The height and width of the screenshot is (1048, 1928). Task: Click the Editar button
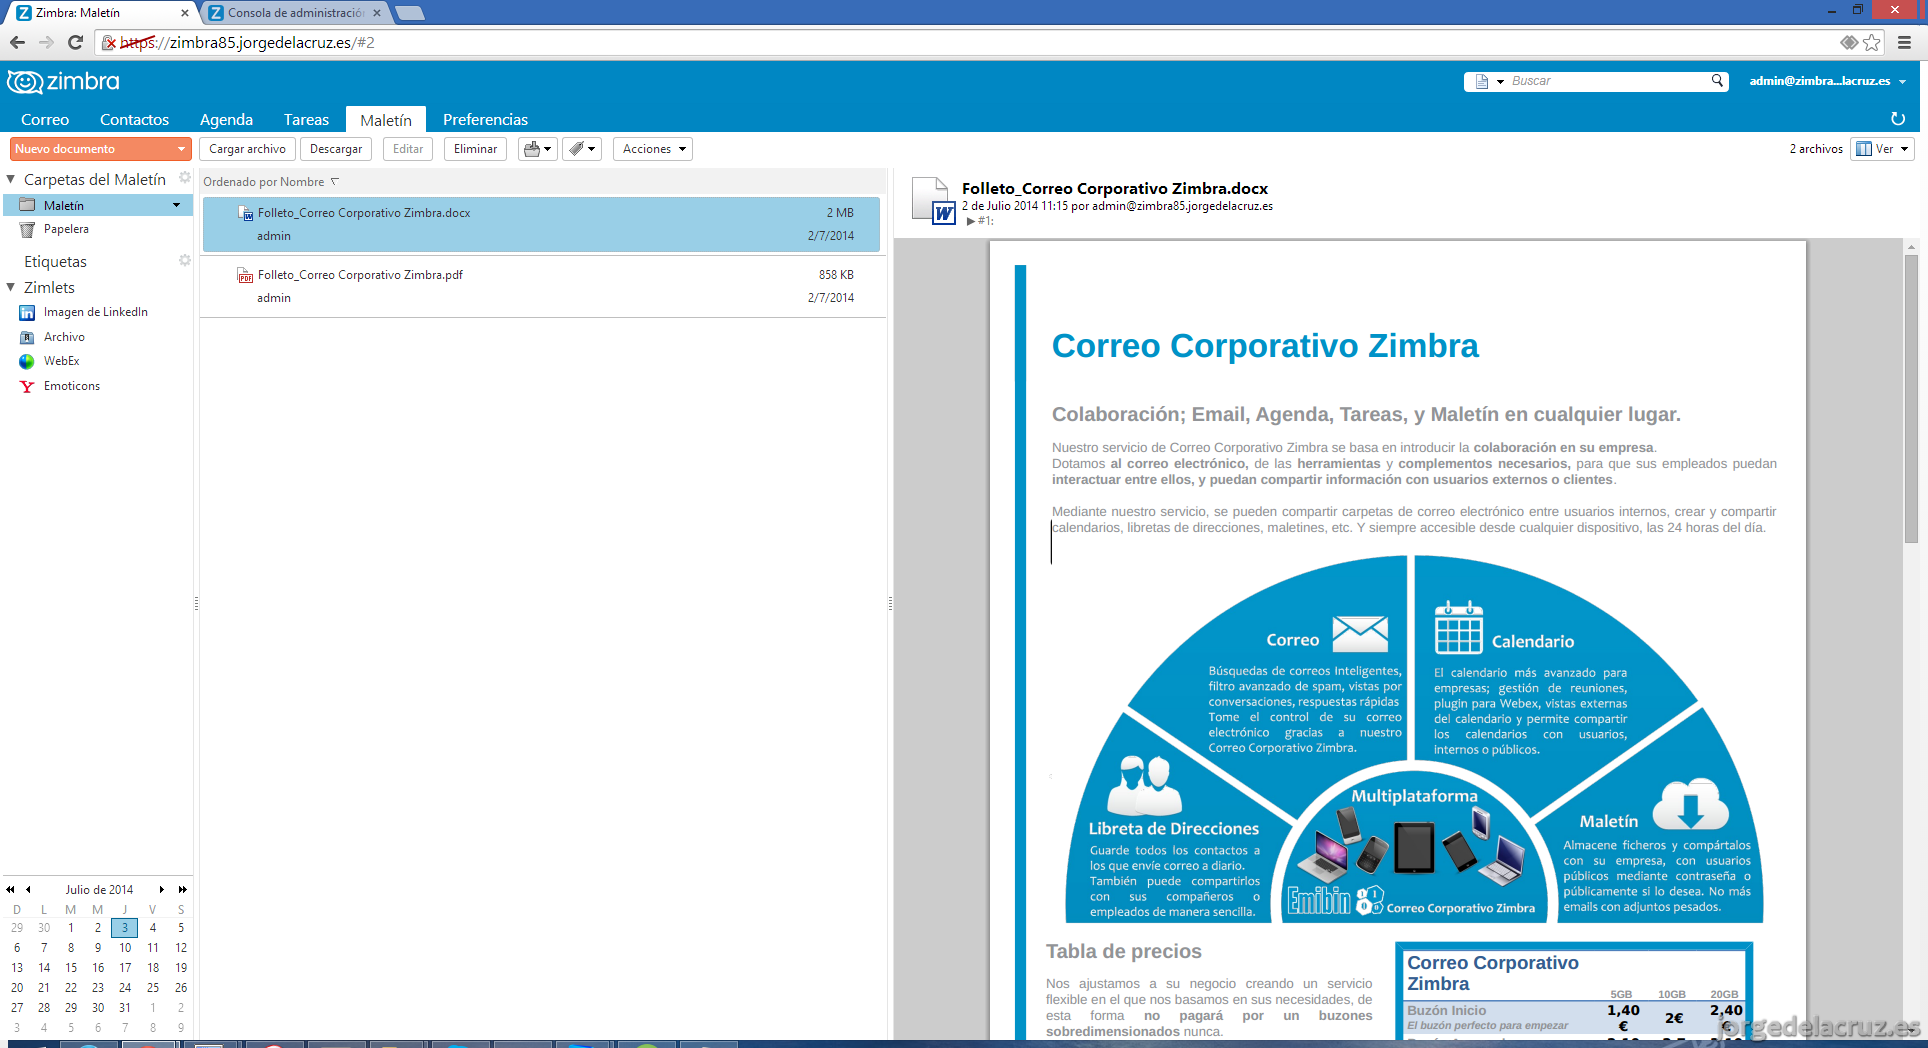[x=408, y=149]
